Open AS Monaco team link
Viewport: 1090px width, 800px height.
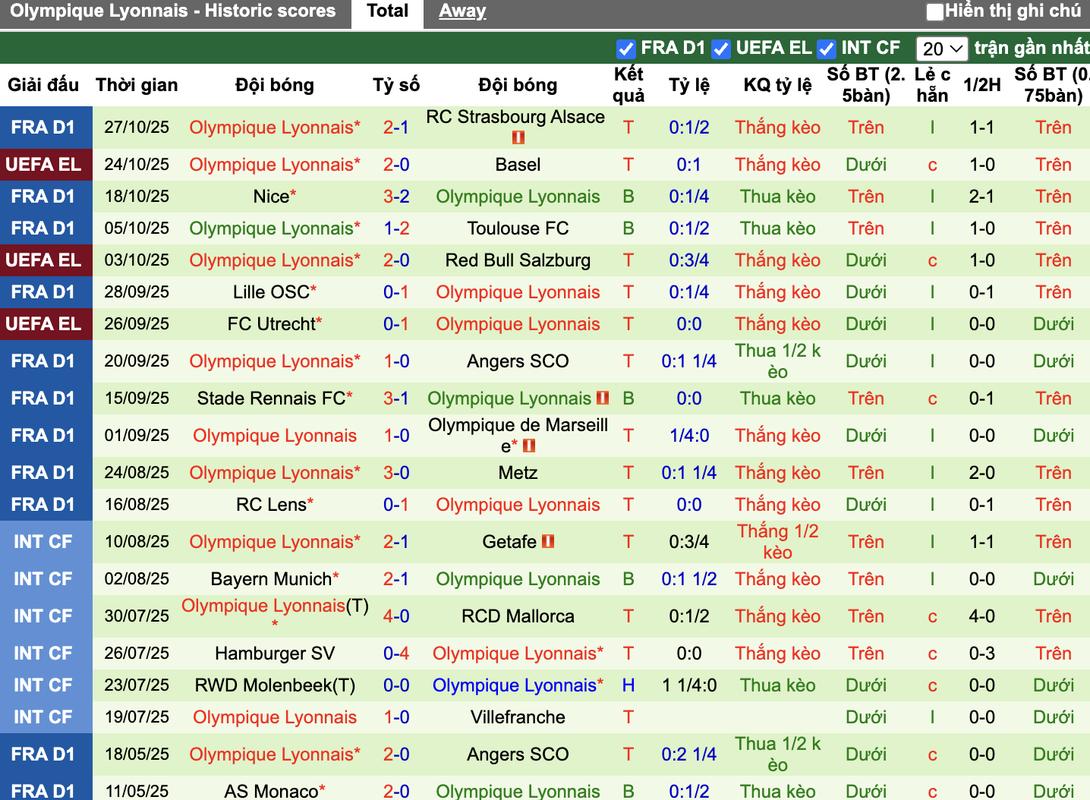pos(271,792)
